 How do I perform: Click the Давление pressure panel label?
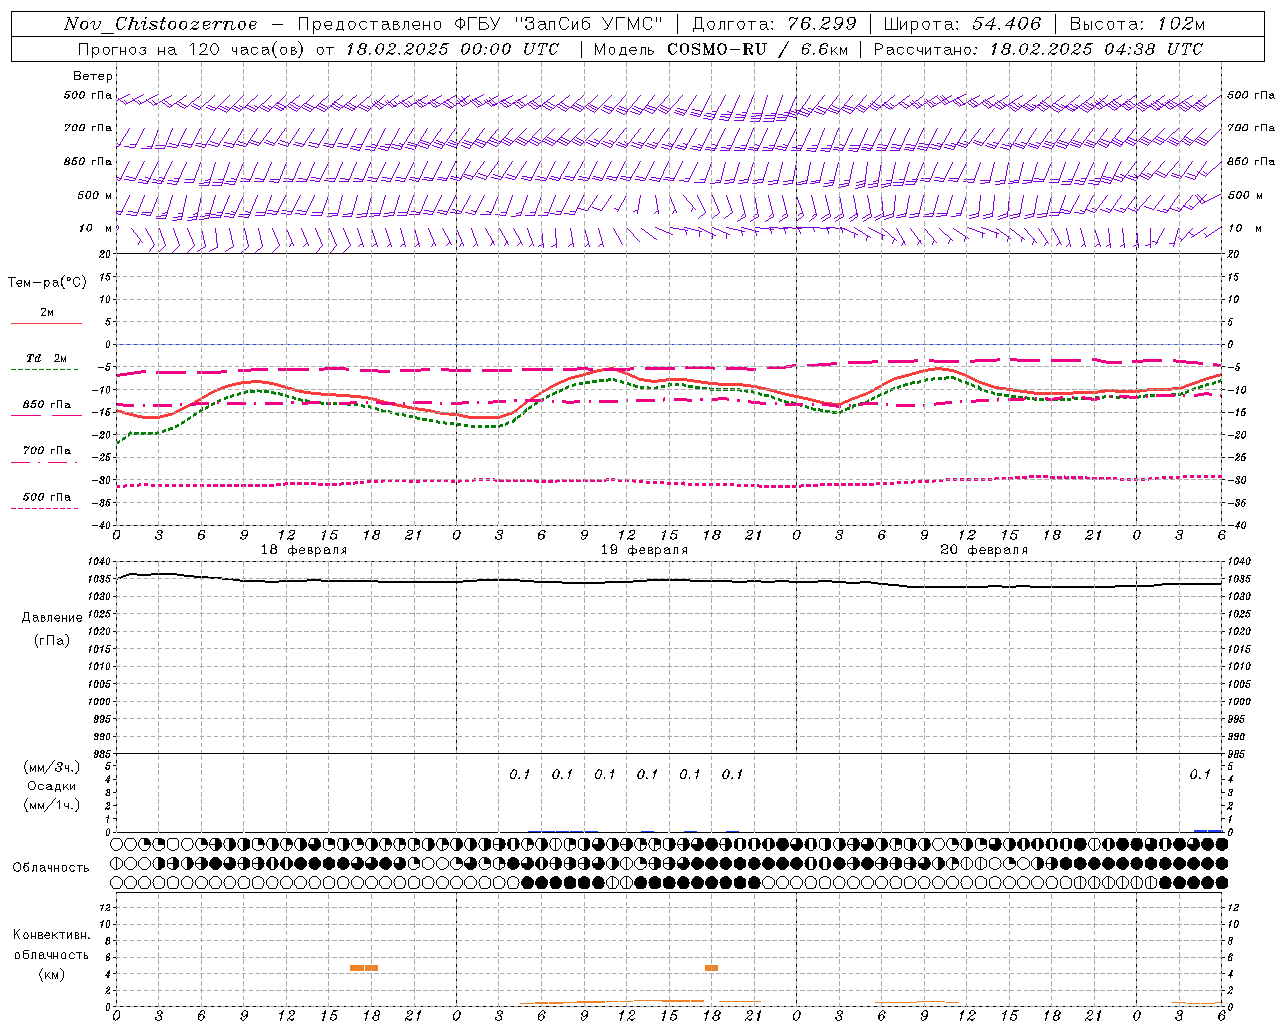tap(52, 618)
